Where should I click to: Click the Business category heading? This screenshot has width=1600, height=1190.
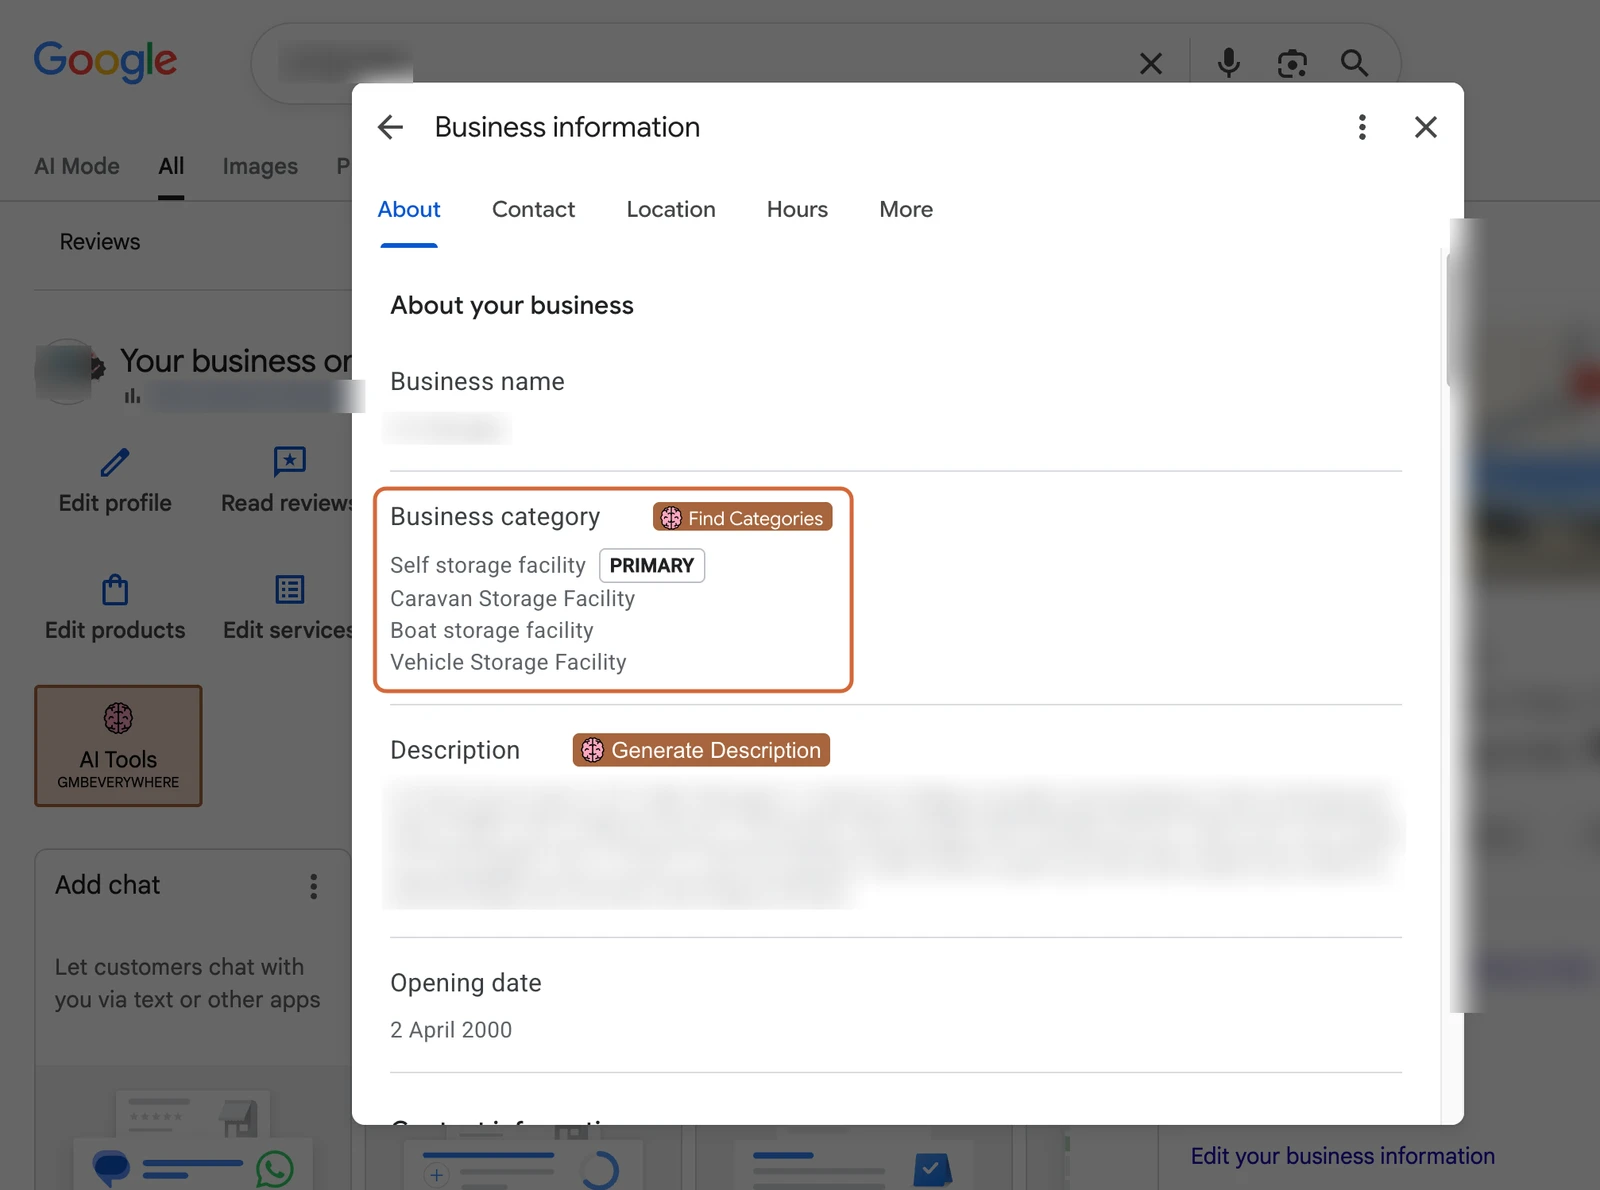click(495, 517)
